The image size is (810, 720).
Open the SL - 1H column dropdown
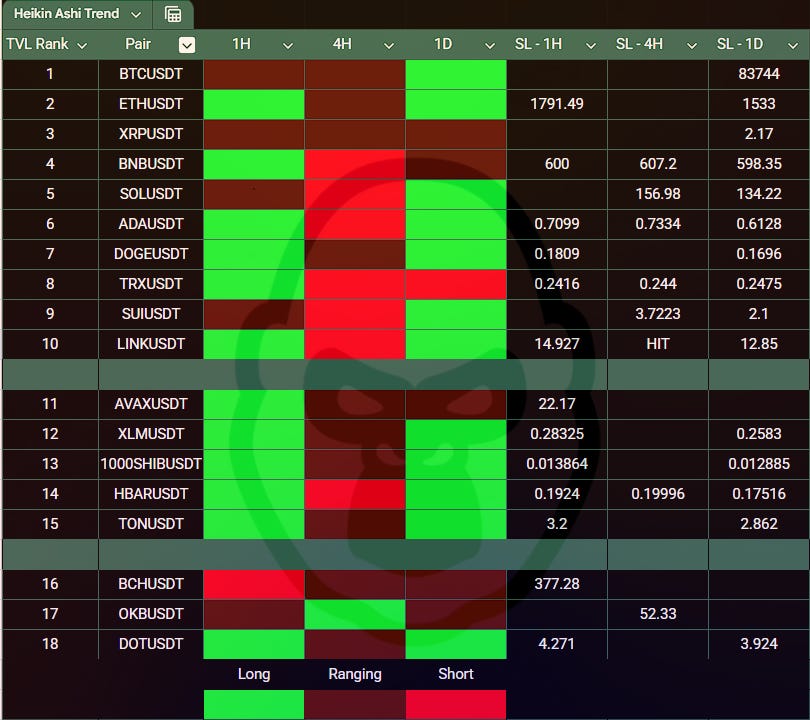(590, 45)
